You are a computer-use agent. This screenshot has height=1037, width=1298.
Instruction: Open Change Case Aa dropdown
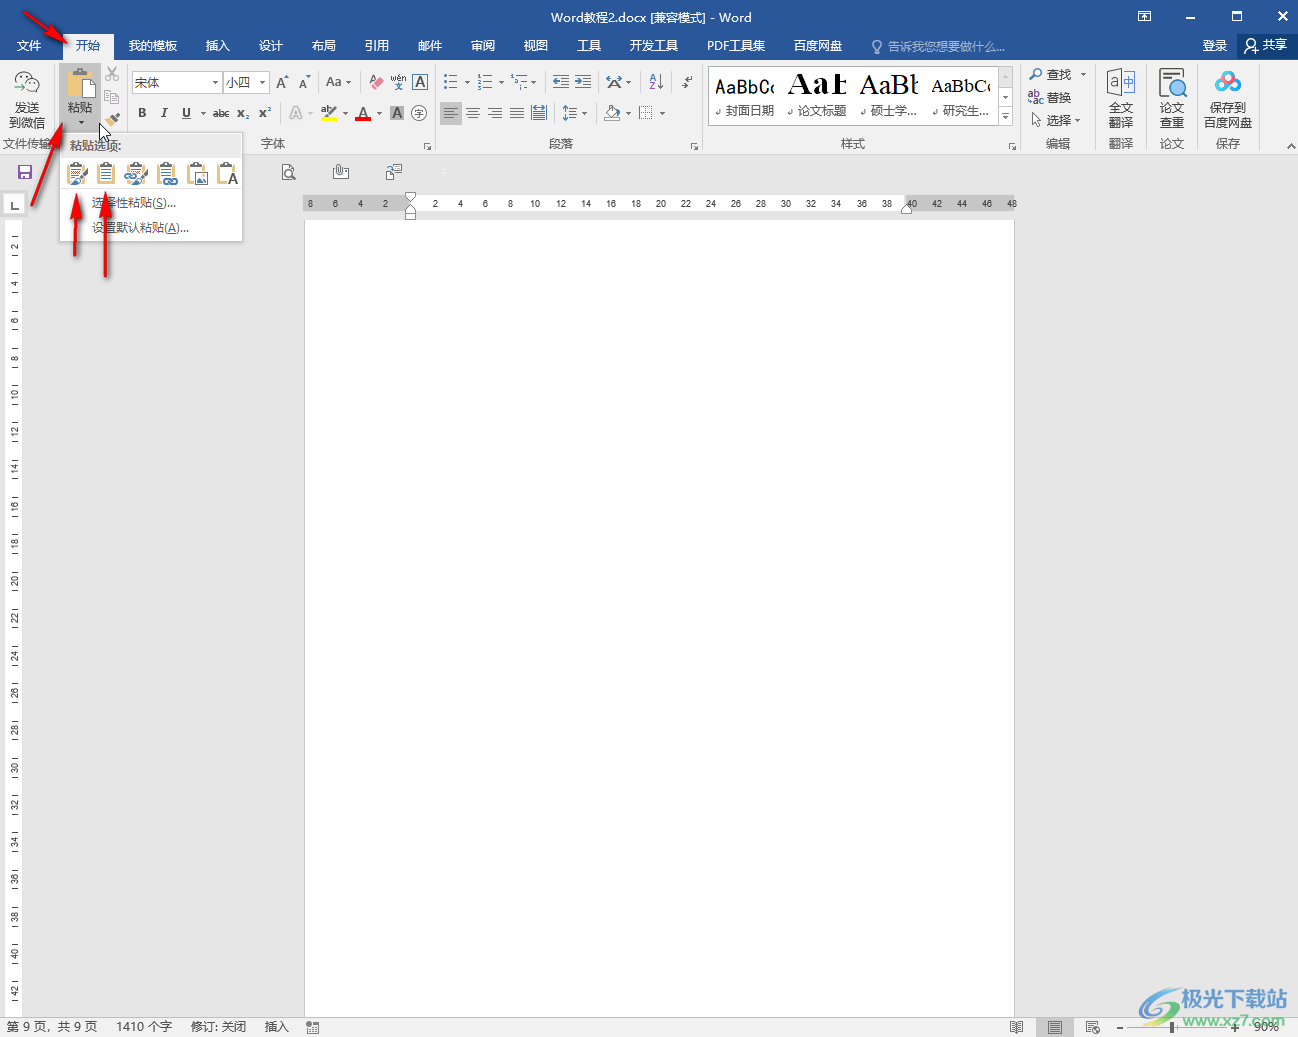pos(338,82)
